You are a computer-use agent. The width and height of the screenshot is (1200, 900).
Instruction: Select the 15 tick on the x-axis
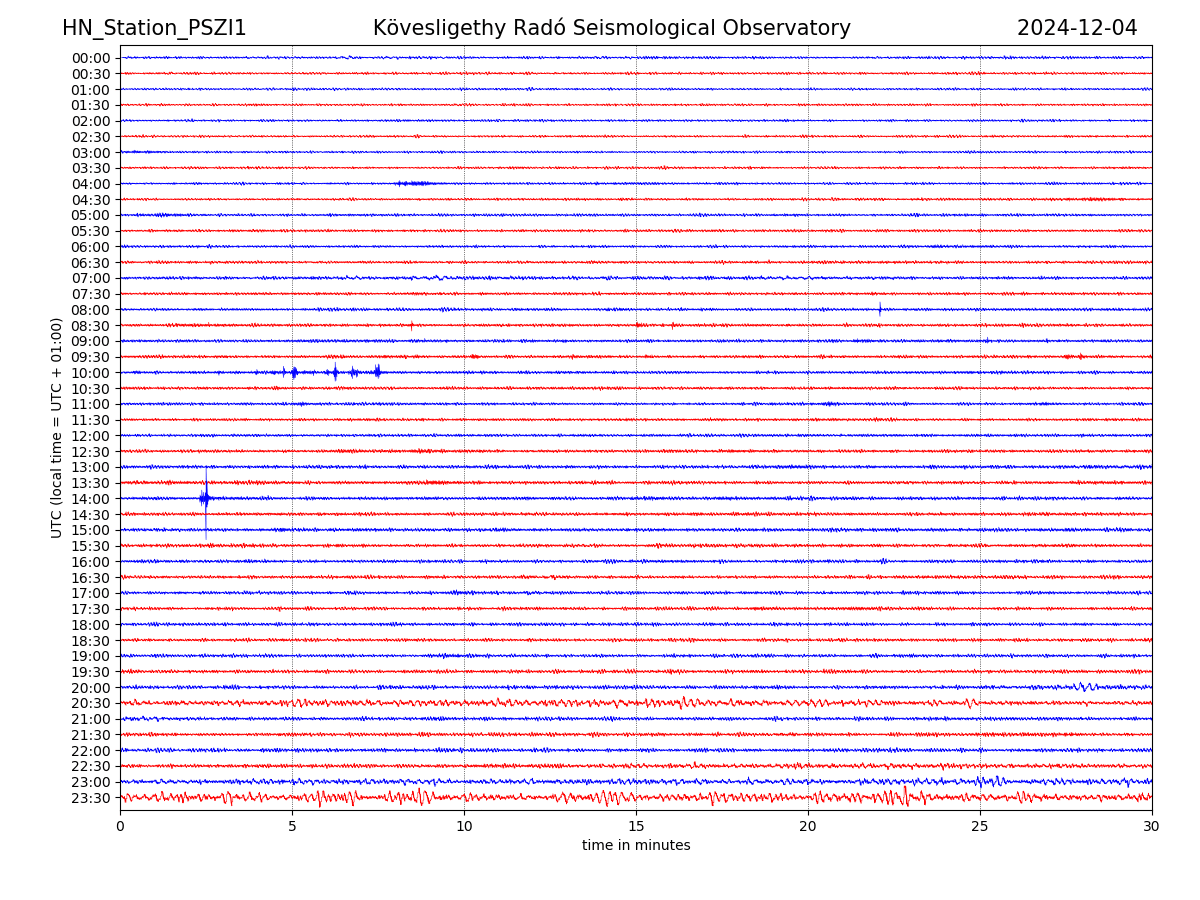pyautogui.click(x=636, y=827)
